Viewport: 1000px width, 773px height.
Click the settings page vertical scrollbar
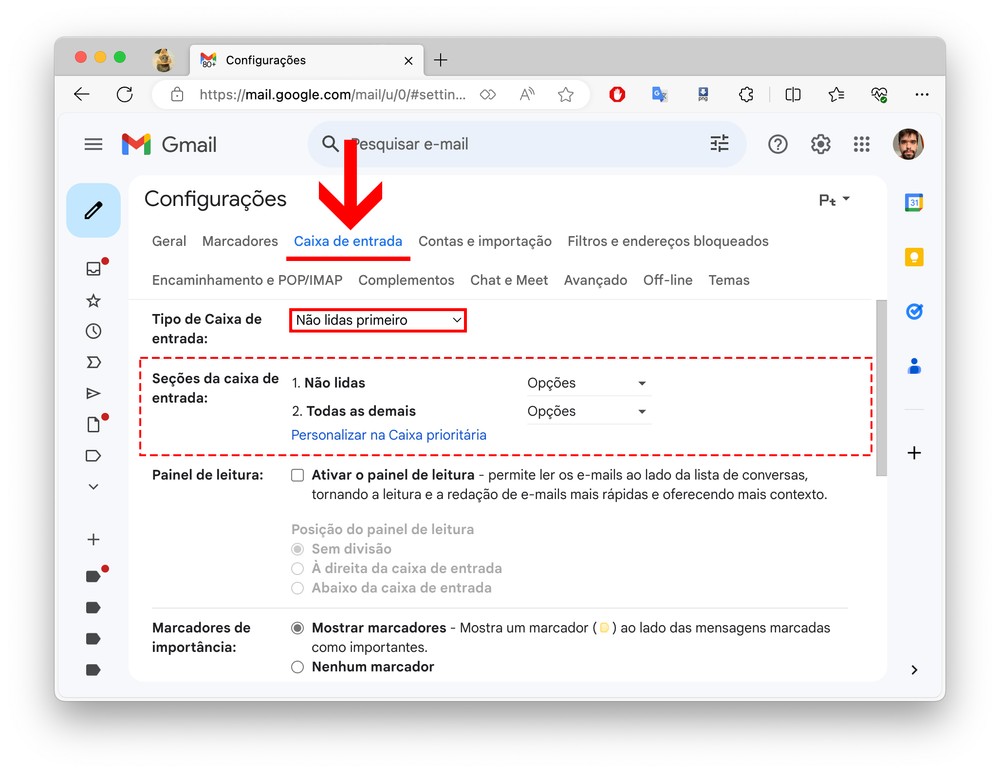[x=881, y=388]
